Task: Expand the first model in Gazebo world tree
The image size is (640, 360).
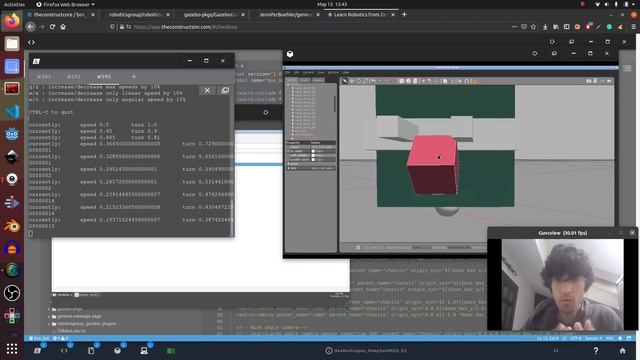Action: (293, 88)
